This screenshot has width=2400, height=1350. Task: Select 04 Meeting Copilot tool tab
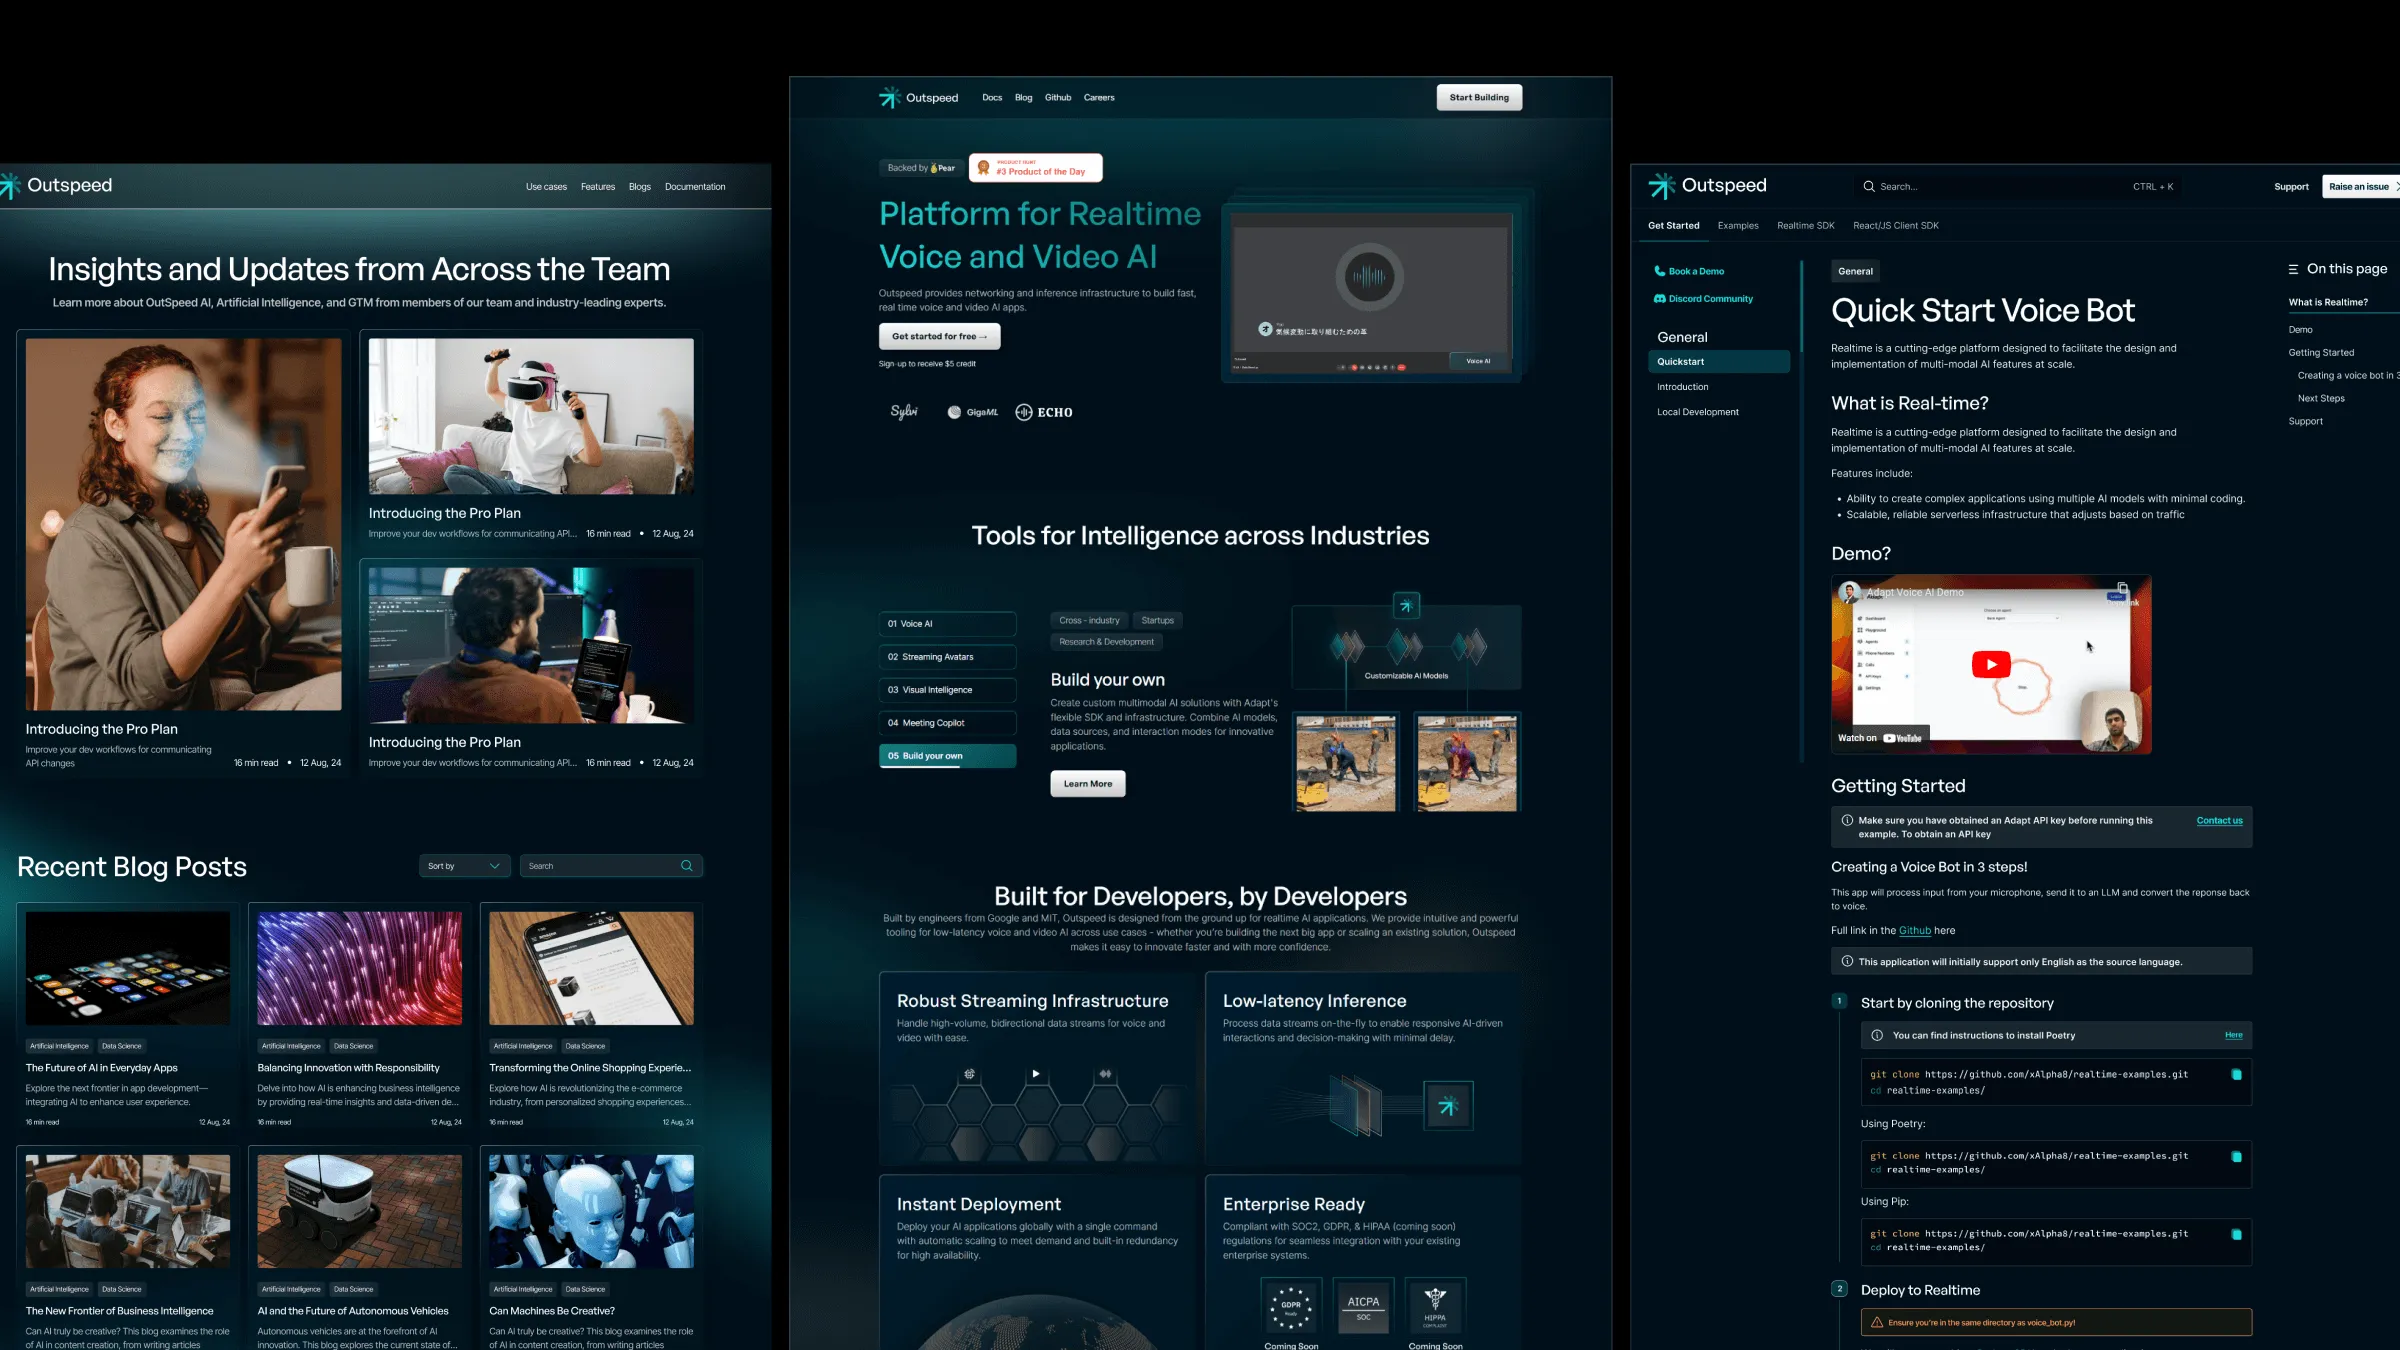[x=947, y=723]
